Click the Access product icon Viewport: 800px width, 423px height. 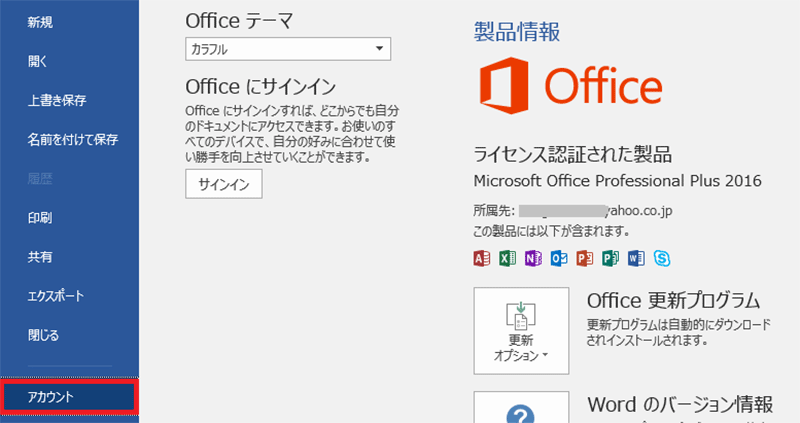click(482, 258)
